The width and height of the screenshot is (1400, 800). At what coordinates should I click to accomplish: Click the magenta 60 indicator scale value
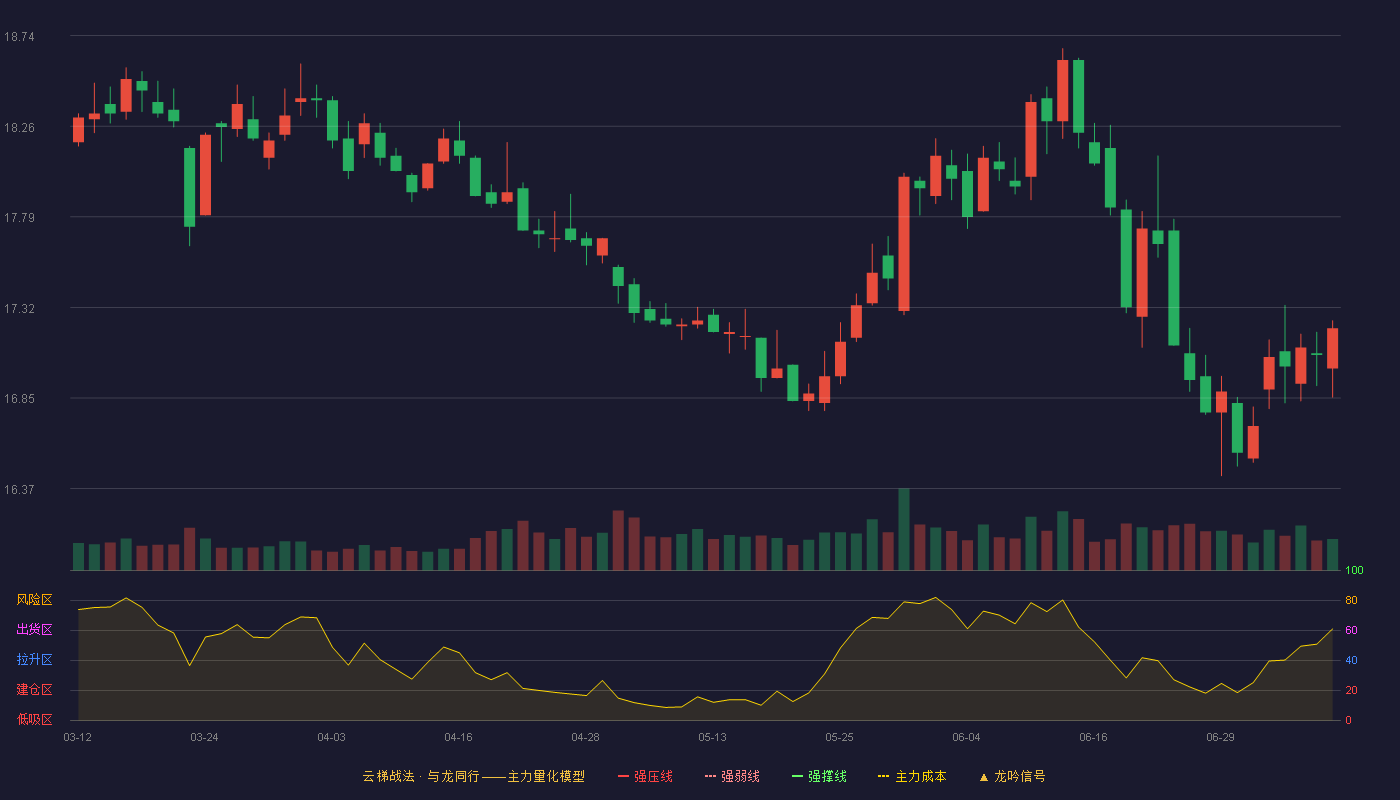tap(1351, 630)
